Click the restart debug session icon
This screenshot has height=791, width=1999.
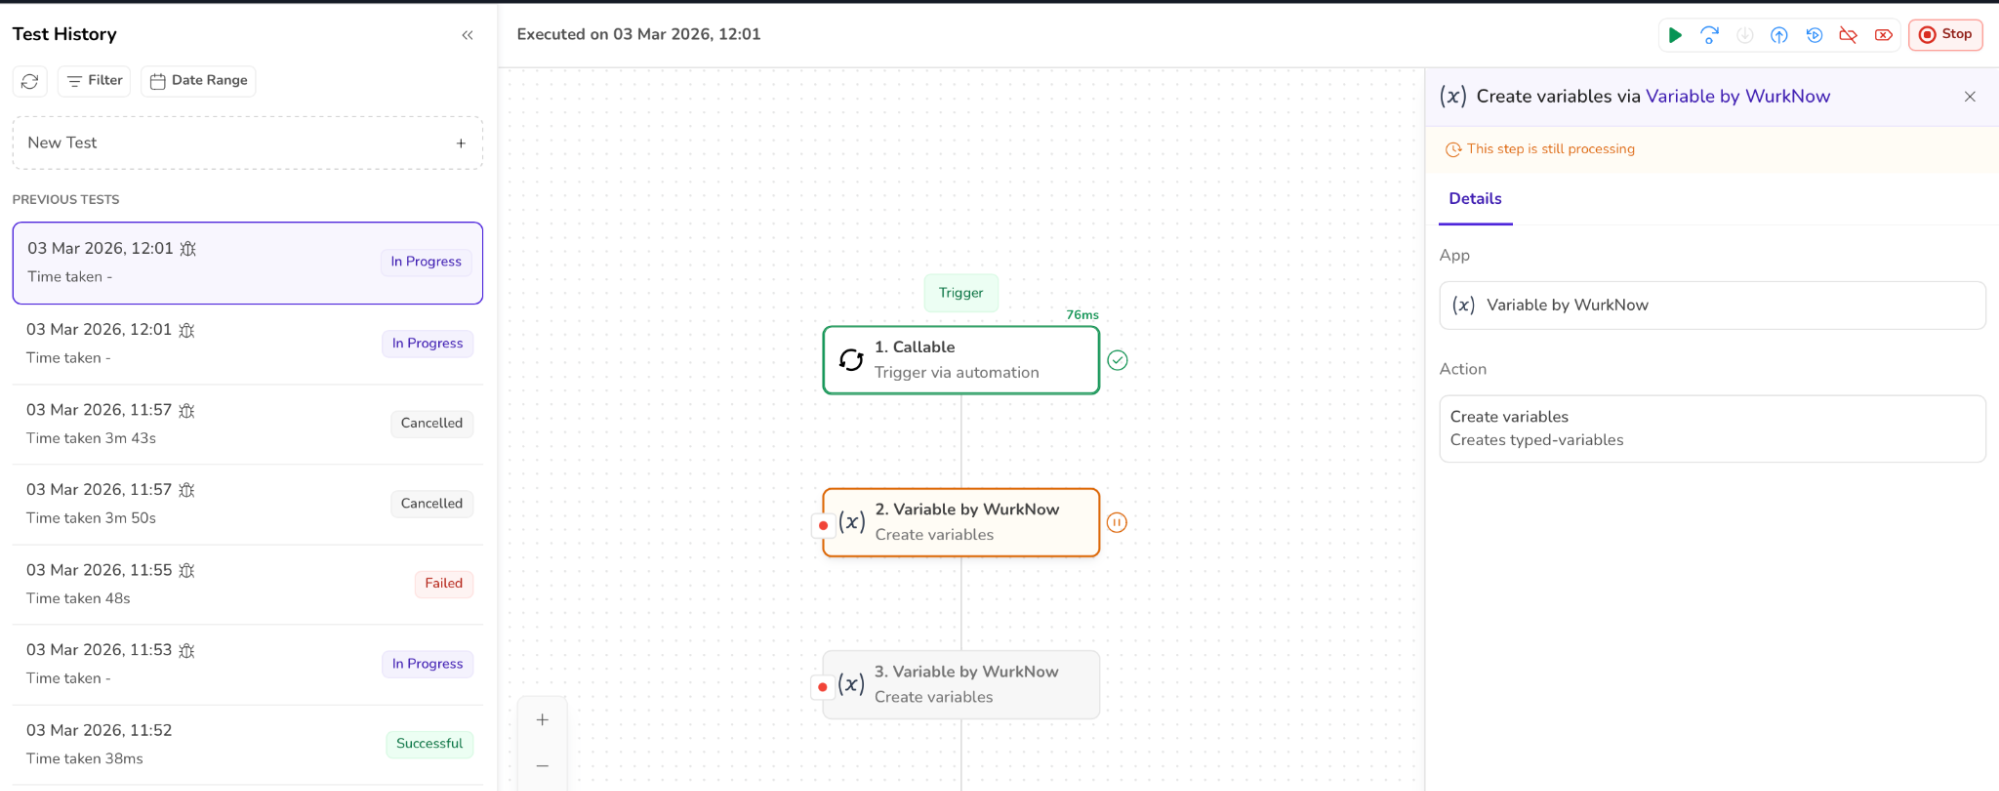pos(1814,35)
